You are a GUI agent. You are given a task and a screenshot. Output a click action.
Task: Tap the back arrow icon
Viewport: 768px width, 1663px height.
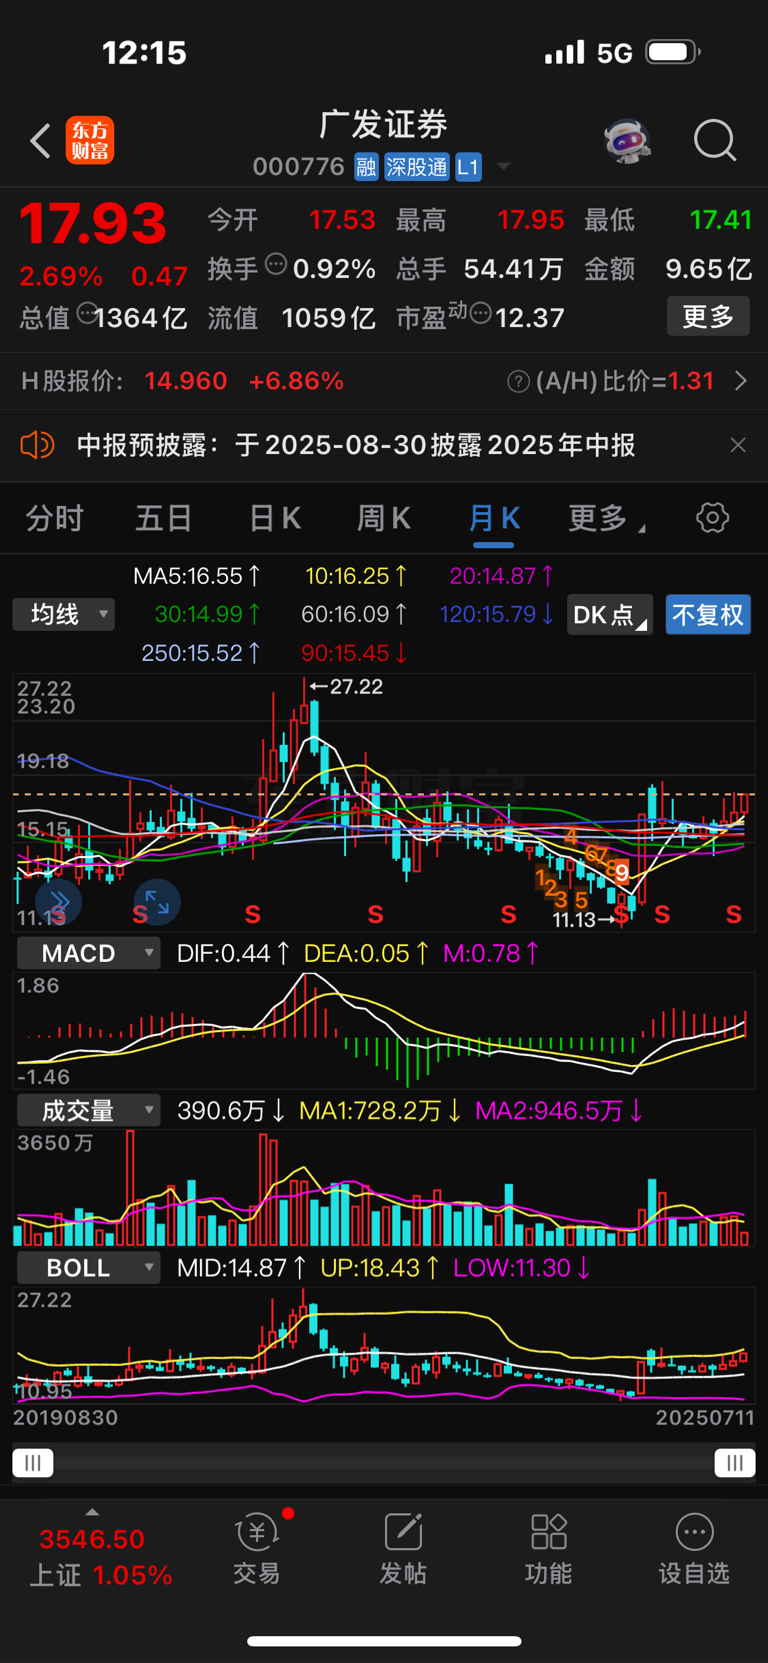click(40, 142)
